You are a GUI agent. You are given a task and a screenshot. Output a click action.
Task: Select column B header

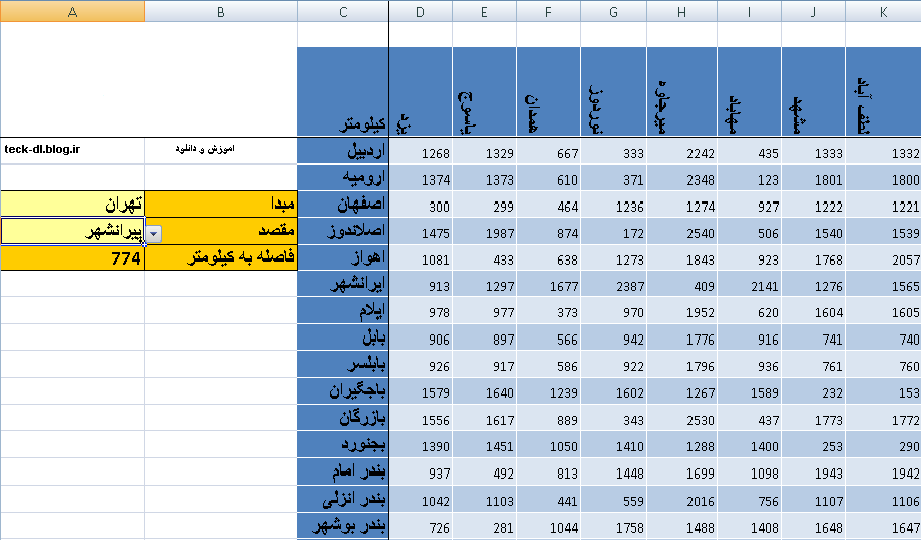[220, 11]
